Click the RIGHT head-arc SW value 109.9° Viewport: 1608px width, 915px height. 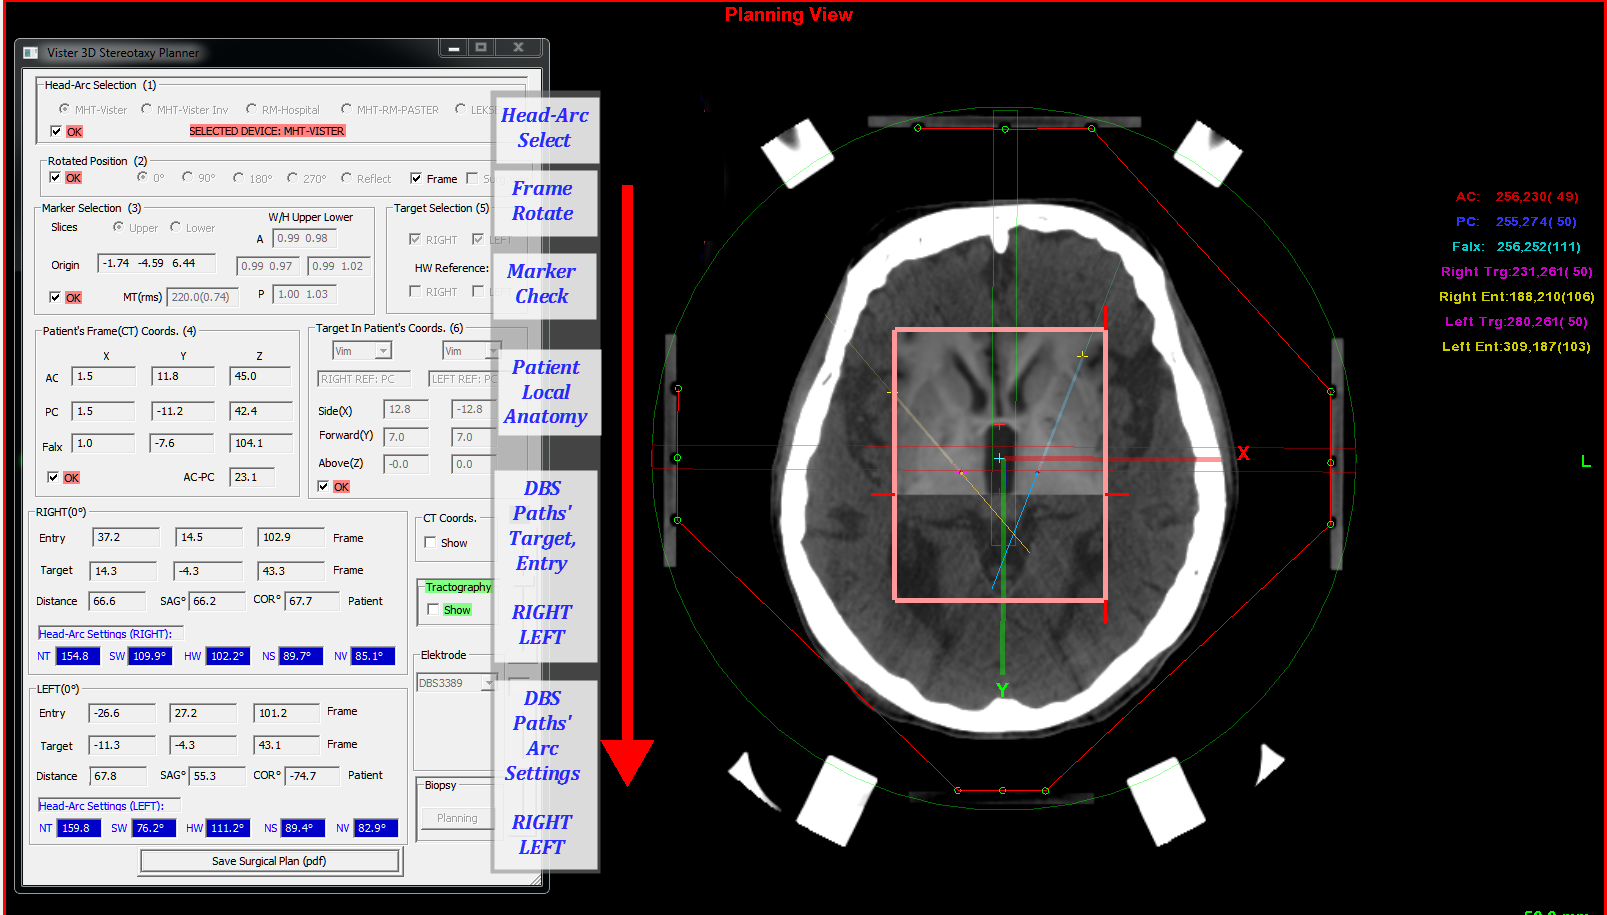[150, 656]
